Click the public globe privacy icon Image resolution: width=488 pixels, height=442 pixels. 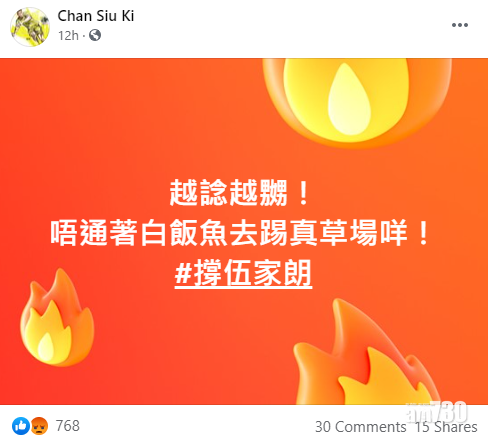tap(95, 35)
